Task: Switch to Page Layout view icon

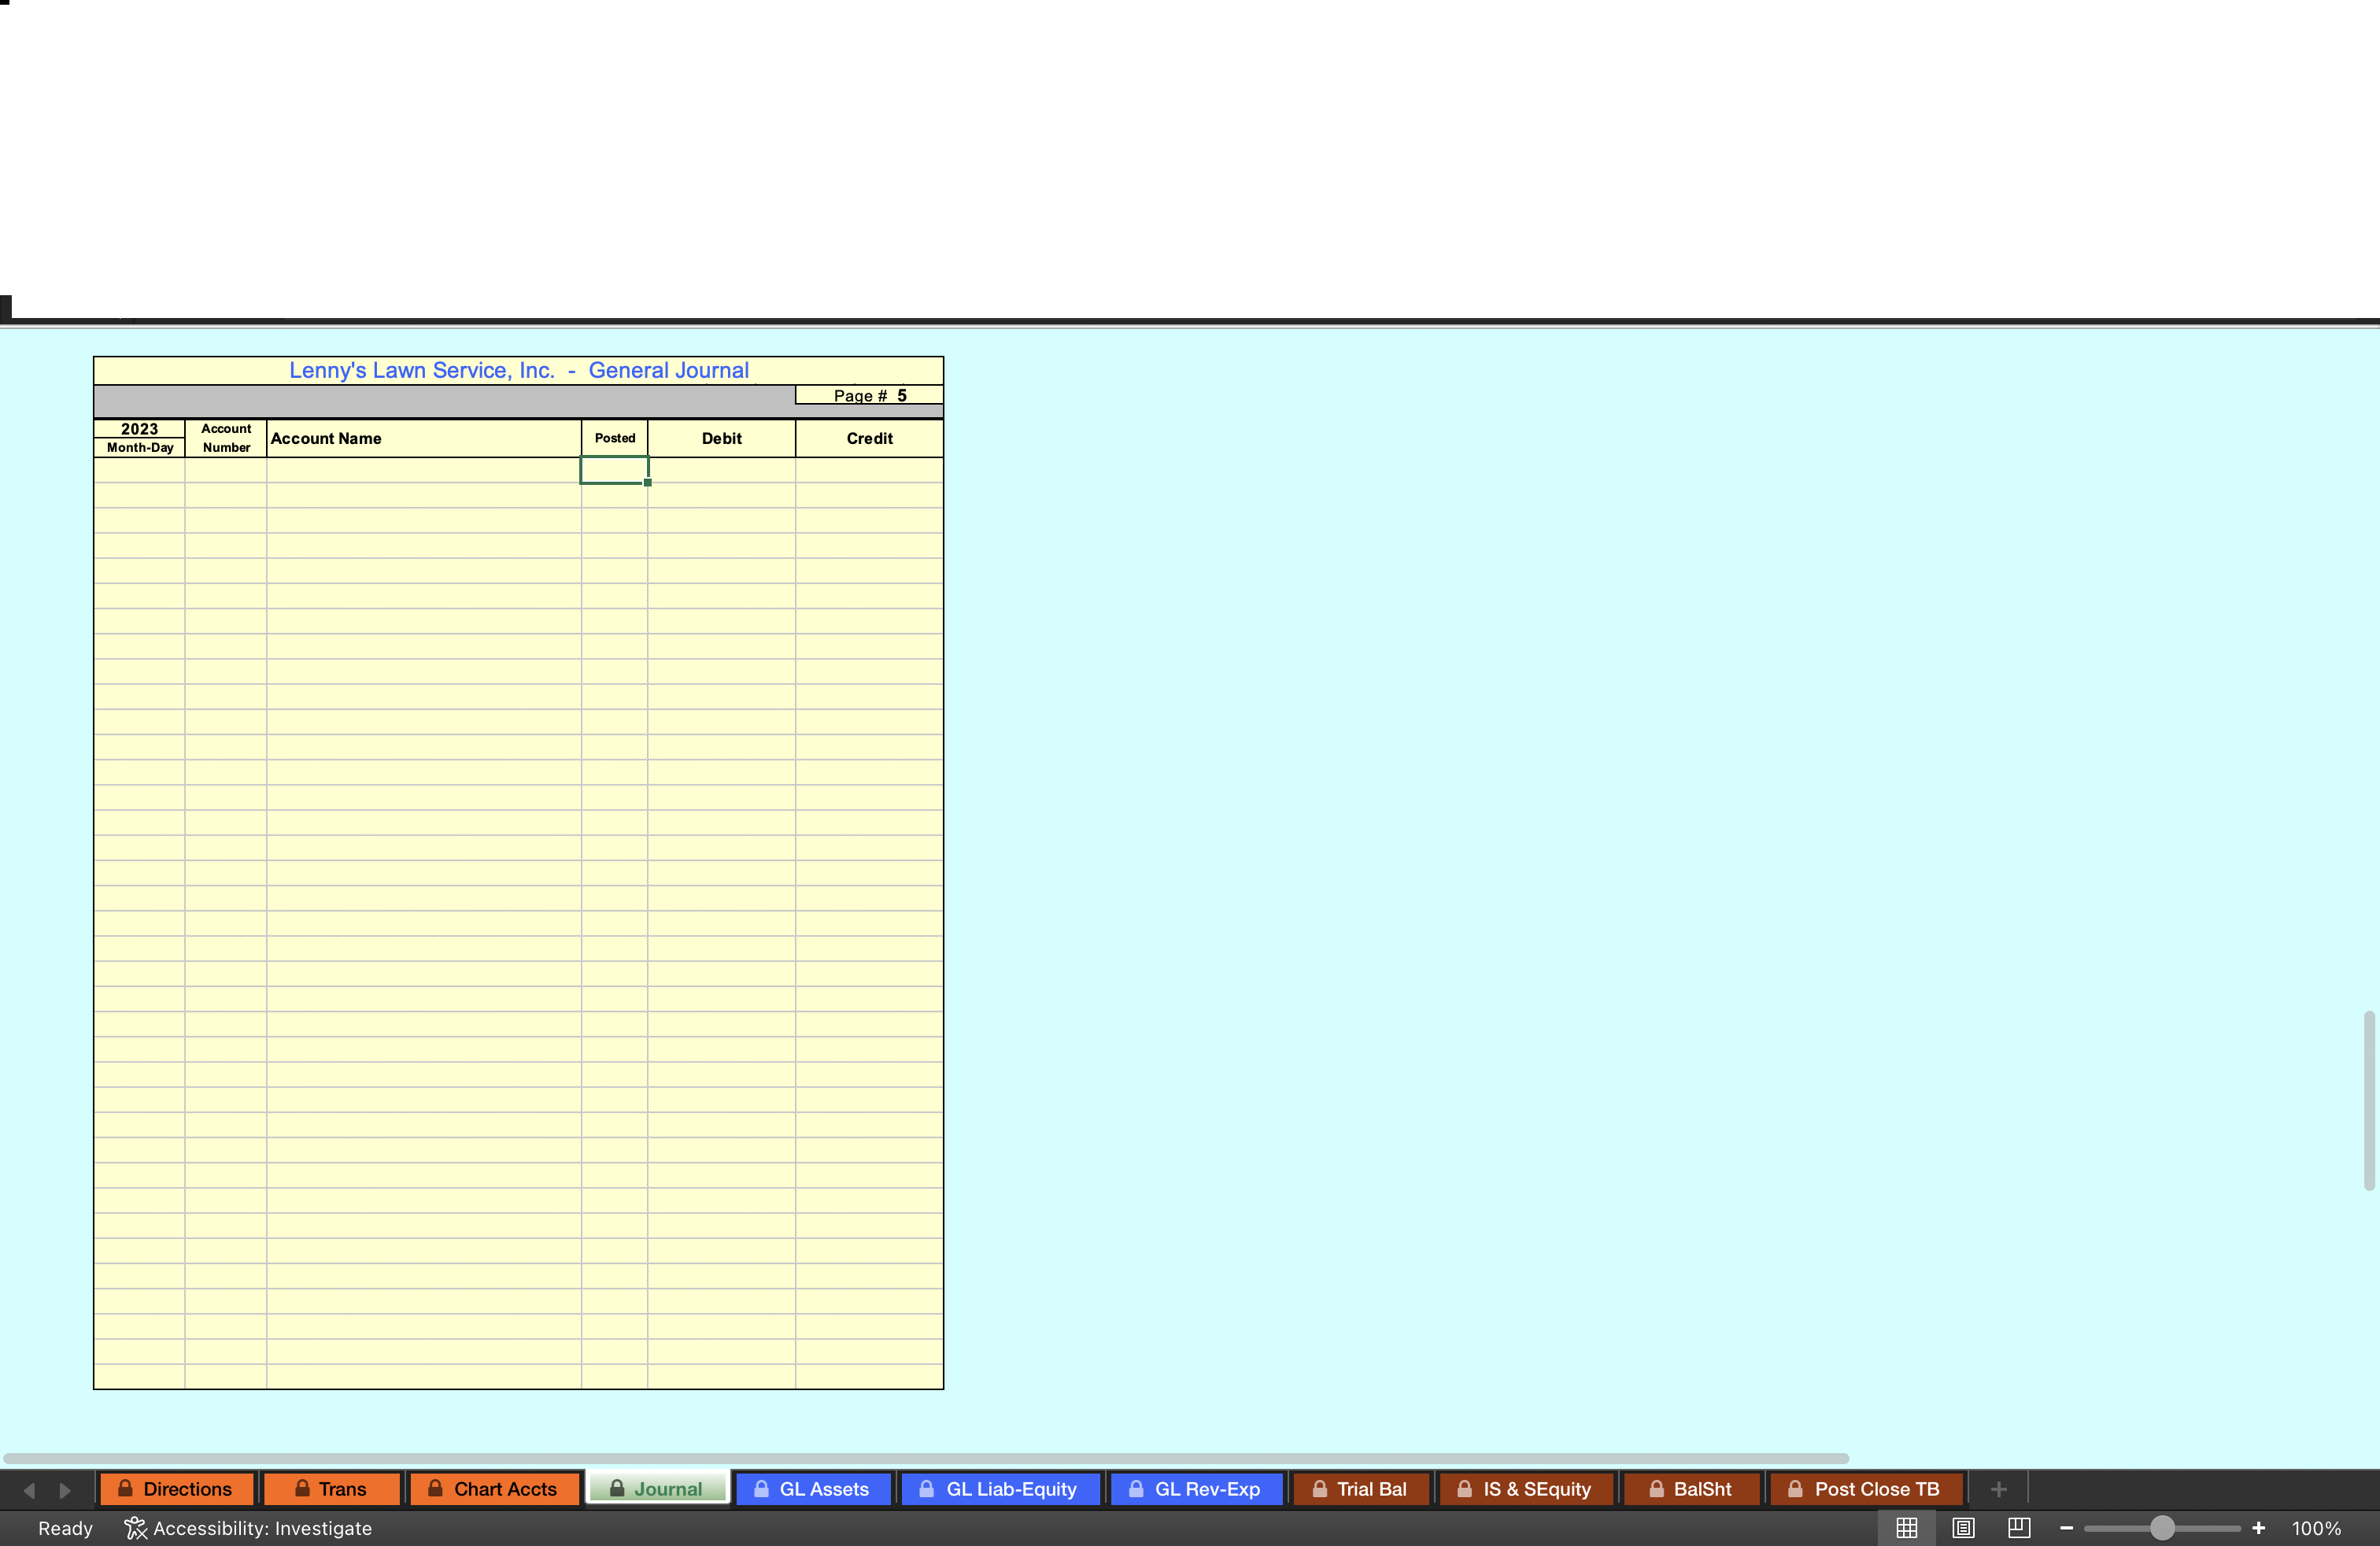Action: pos(1963,1528)
